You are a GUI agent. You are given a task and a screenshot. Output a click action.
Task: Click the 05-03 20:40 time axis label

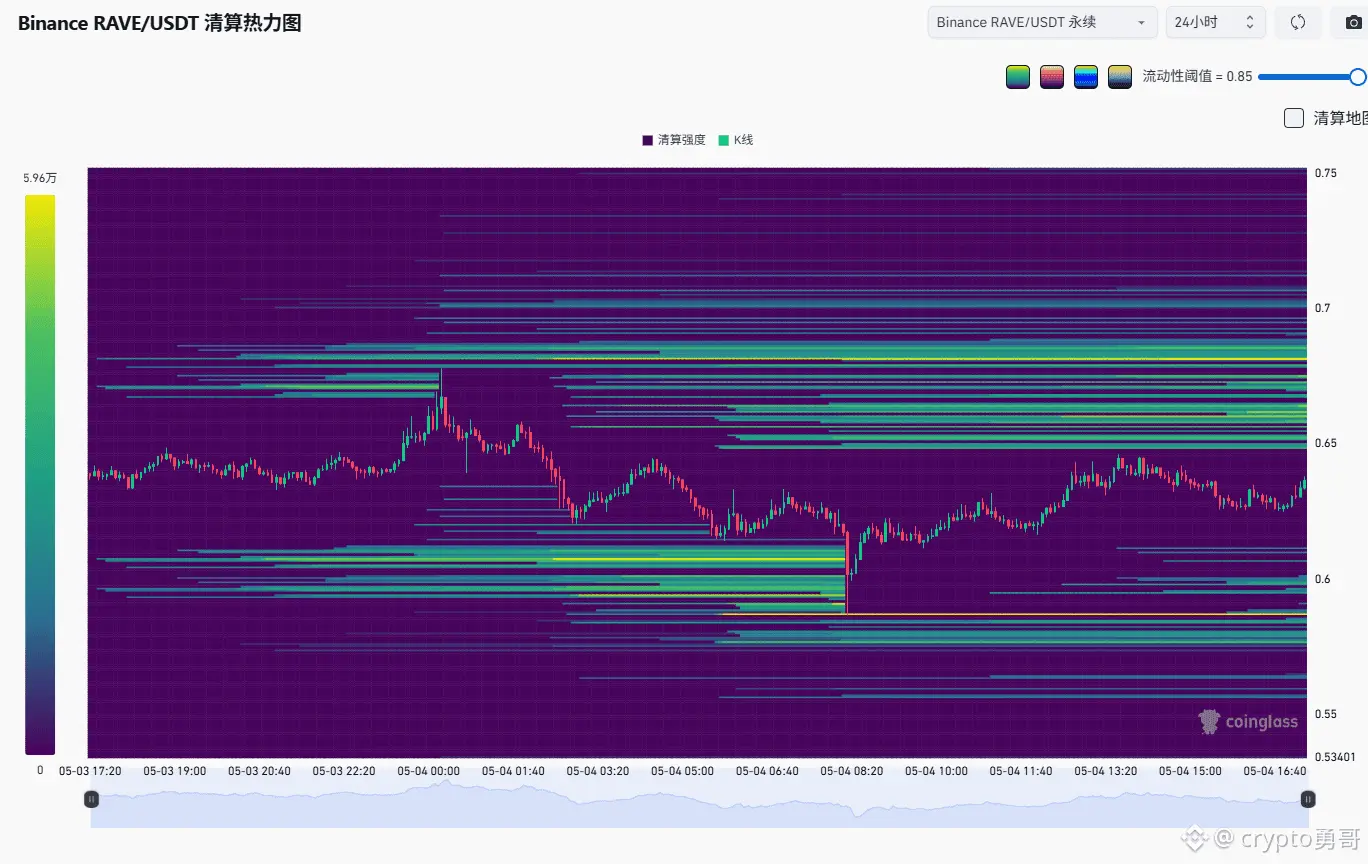260,771
